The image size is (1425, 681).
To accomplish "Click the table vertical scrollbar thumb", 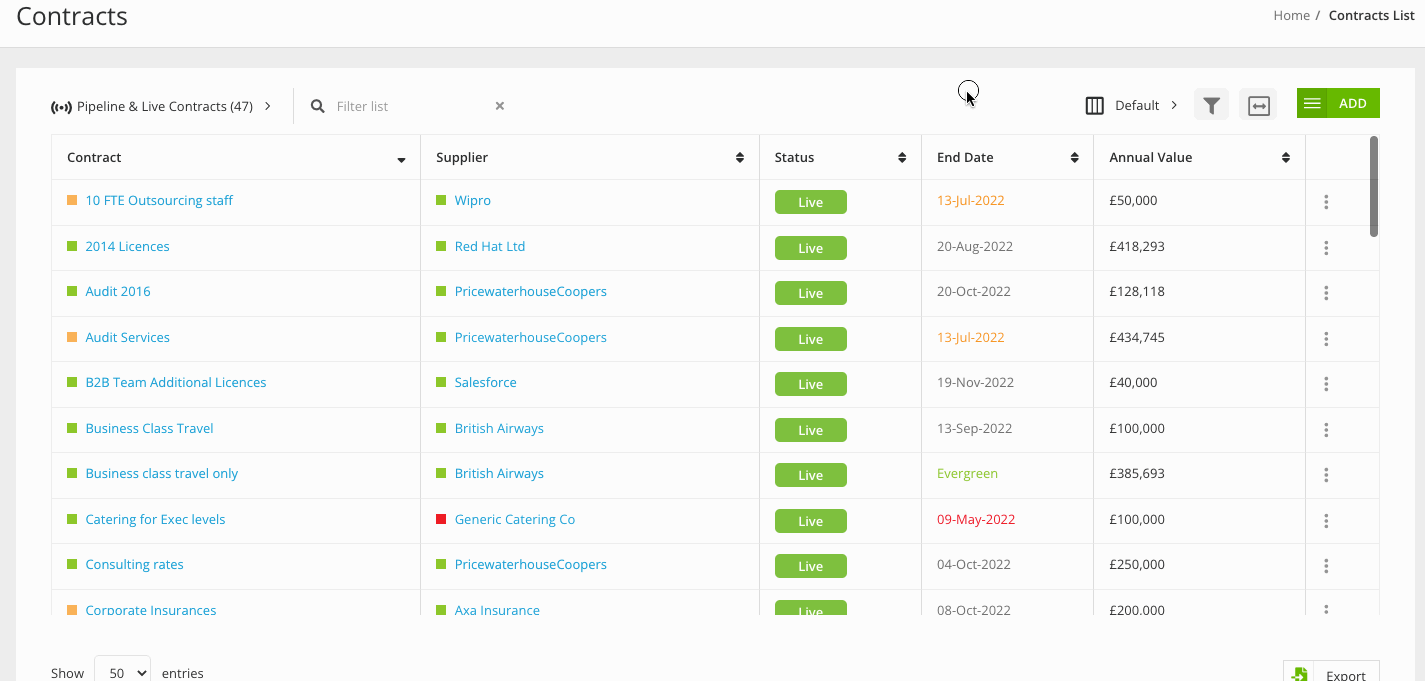I will tap(1374, 186).
